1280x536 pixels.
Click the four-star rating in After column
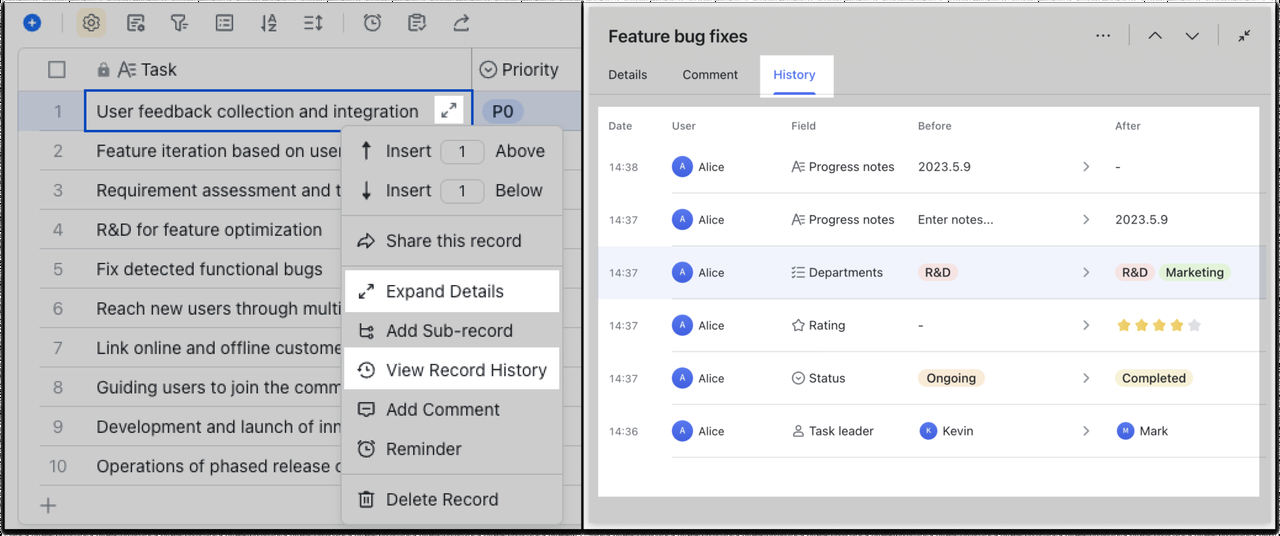coord(1159,325)
